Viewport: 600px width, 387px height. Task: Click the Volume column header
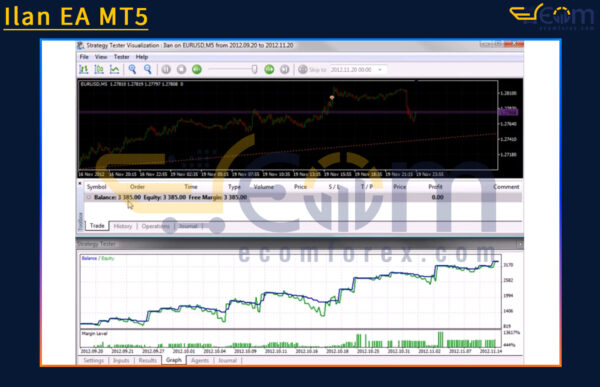tap(264, 187)
